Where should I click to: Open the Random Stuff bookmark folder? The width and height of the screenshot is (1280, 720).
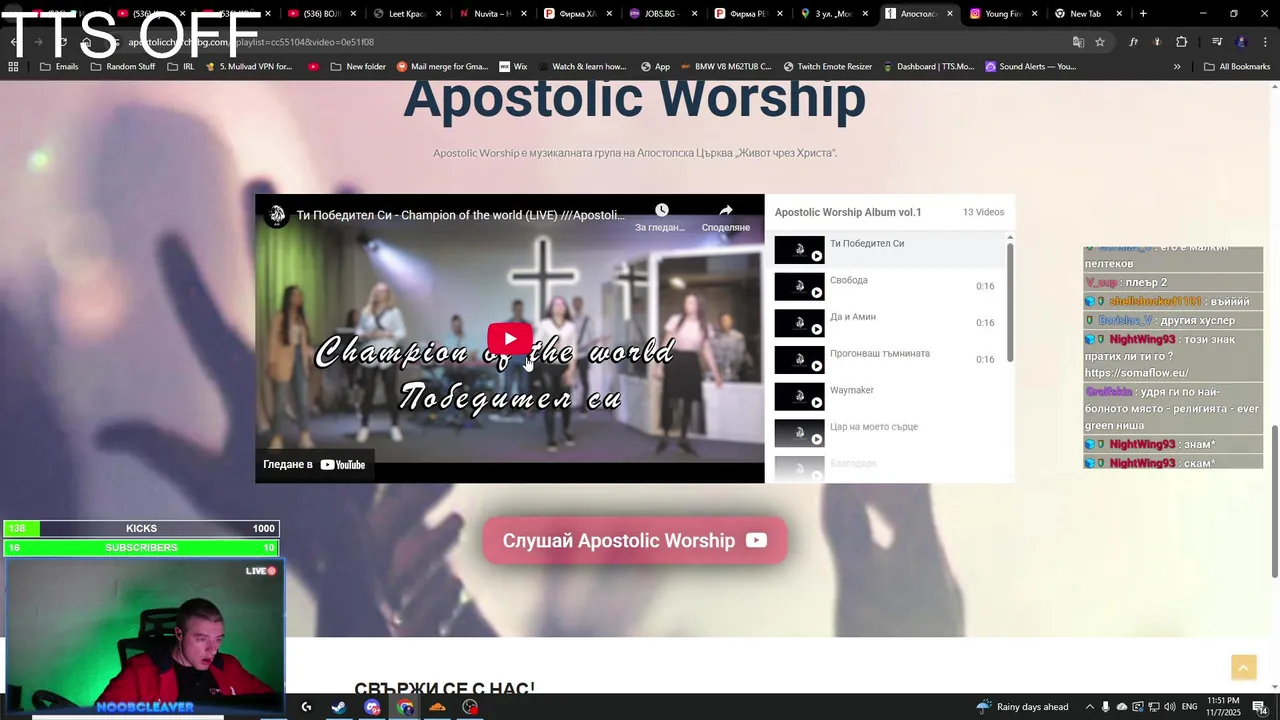pos(123,67)
